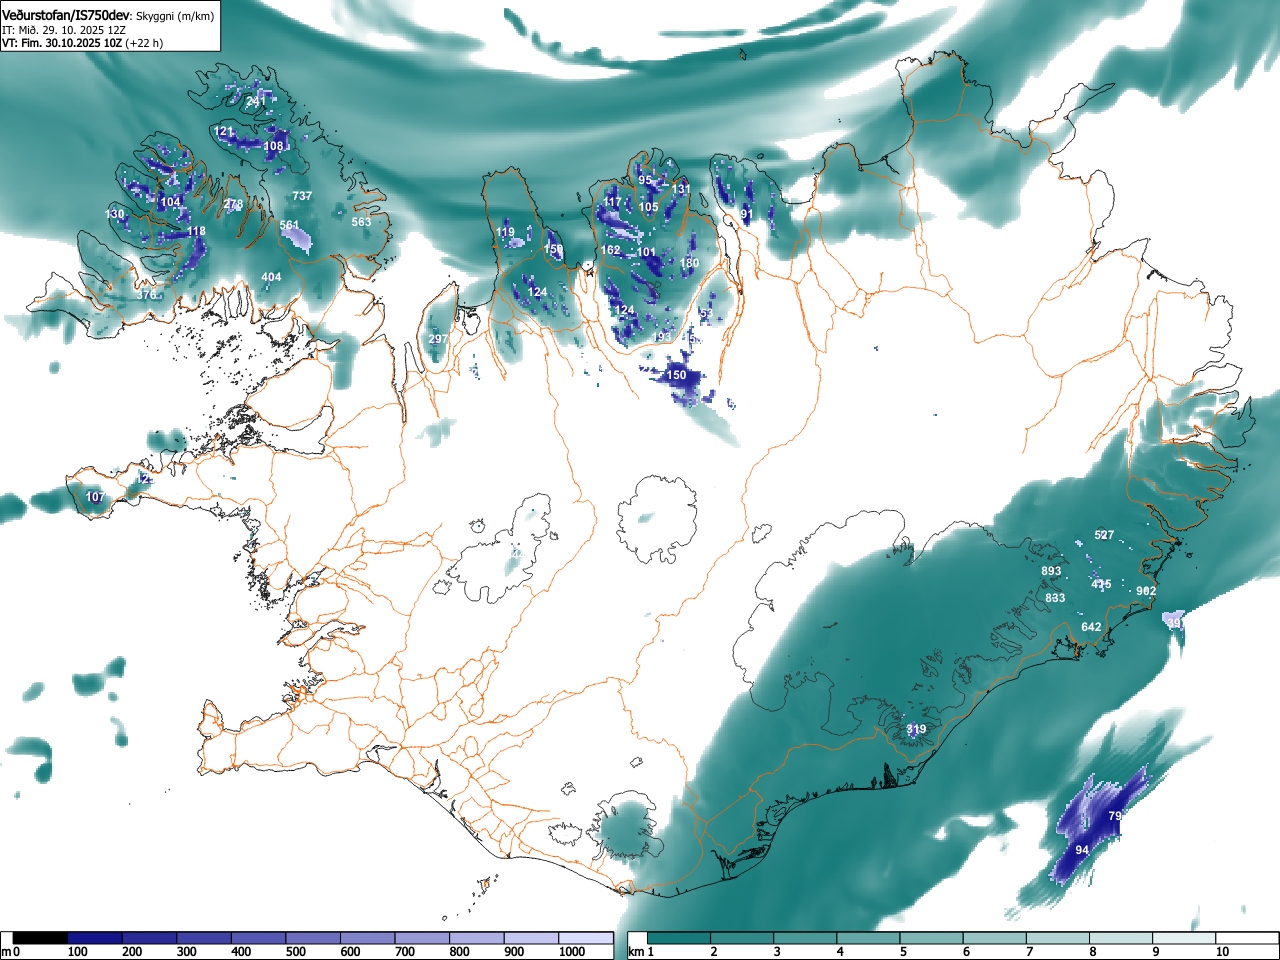Screen dimensions: 1280x960
Task: Click the visibility value 561 on the map
Action: coord(289,226)
